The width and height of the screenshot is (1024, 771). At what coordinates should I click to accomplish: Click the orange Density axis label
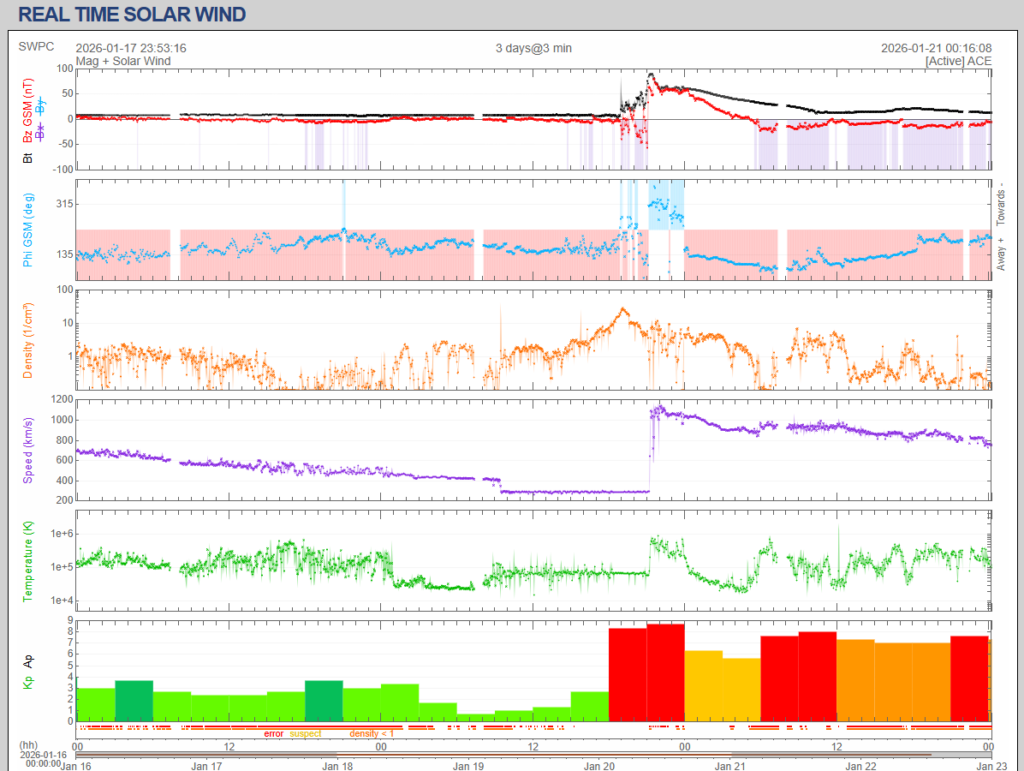pos(28,342)
